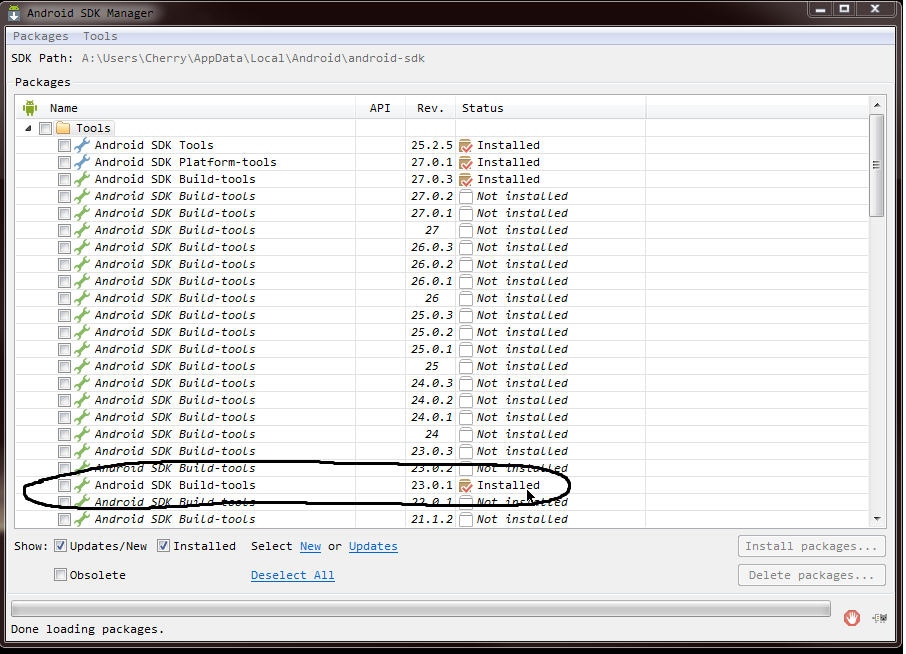Collapse the Tools tree node

(x=28, y=128)
